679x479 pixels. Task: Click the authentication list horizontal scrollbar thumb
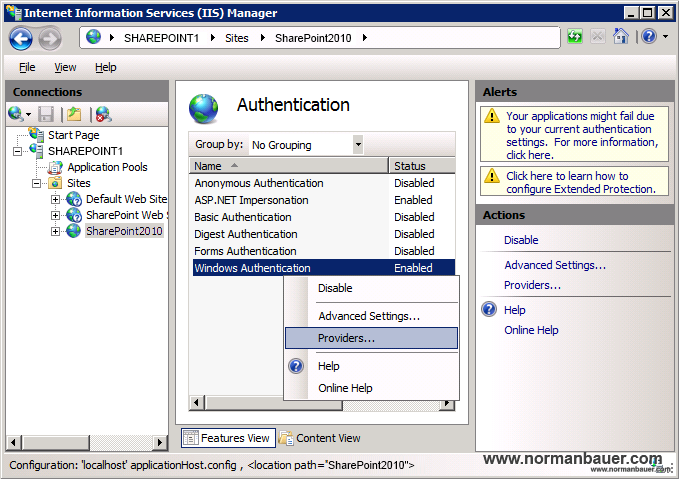pos(274,403)
